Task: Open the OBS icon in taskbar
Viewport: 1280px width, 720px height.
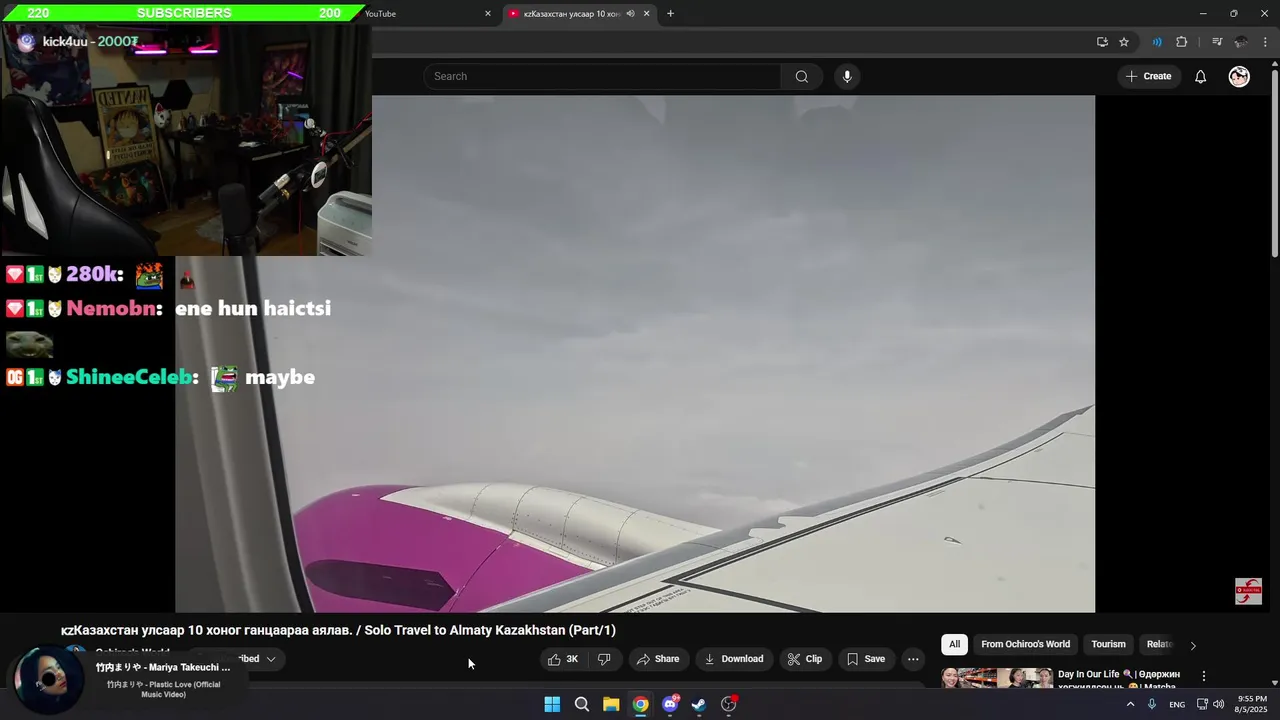Action: click(729, 704)
